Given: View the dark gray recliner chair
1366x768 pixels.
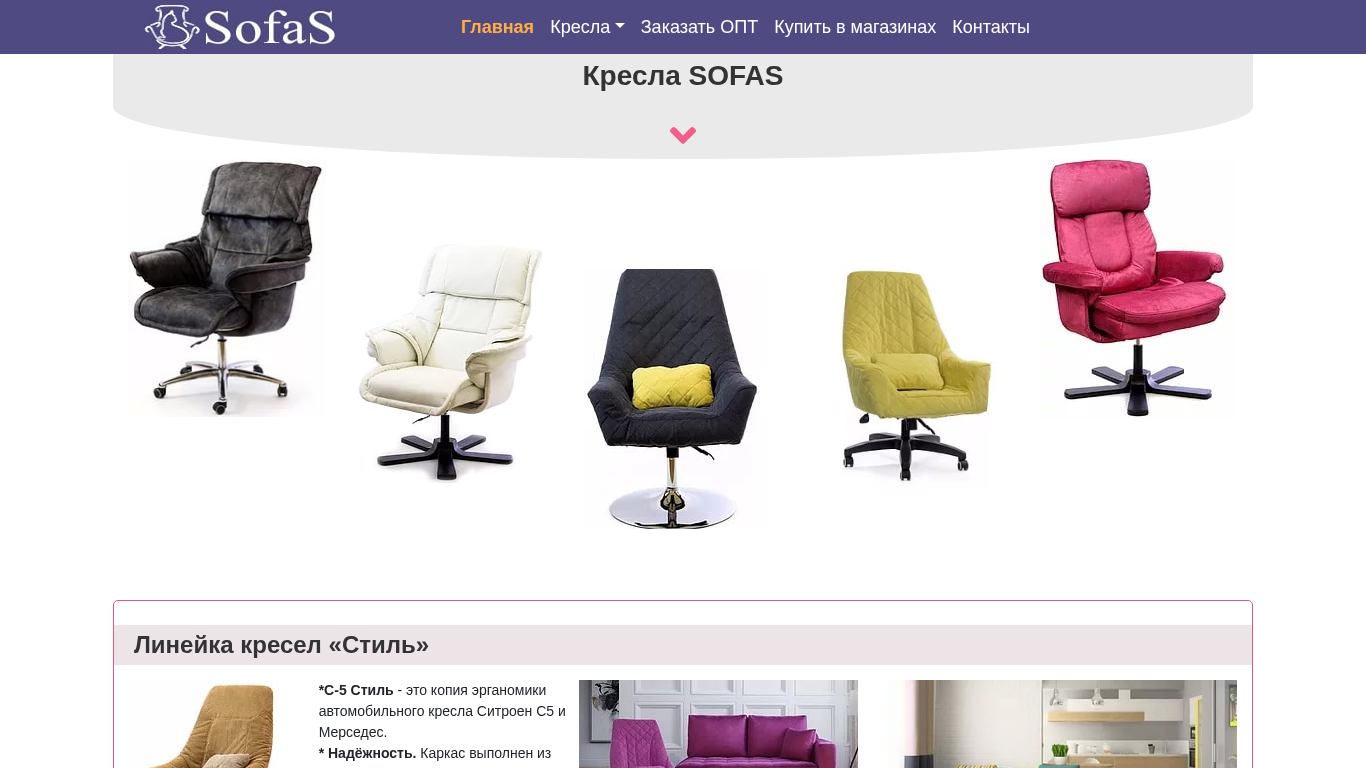Looking at the screenshot, I should [227, 288].
